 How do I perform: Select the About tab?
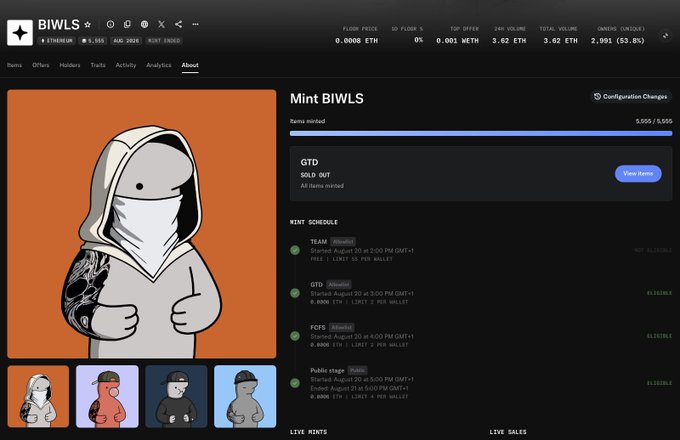point(190,65)
